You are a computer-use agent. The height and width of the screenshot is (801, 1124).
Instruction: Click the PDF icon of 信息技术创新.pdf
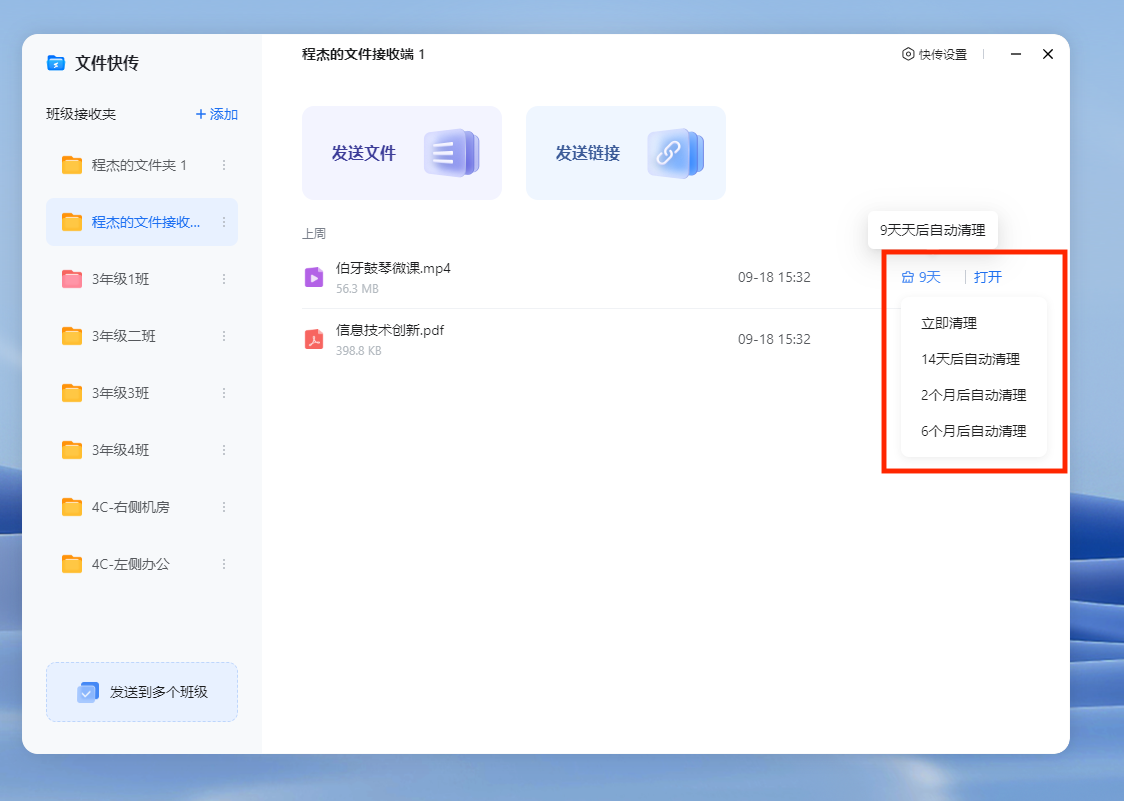314,338
